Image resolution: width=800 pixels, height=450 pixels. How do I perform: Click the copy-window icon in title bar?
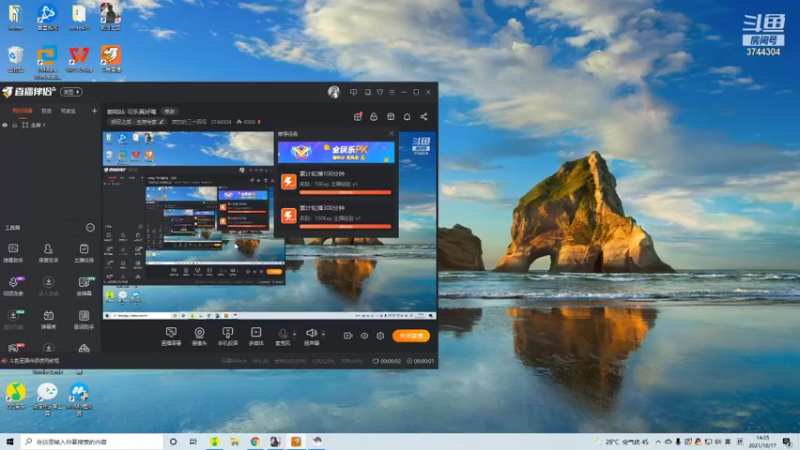[367, 92]
